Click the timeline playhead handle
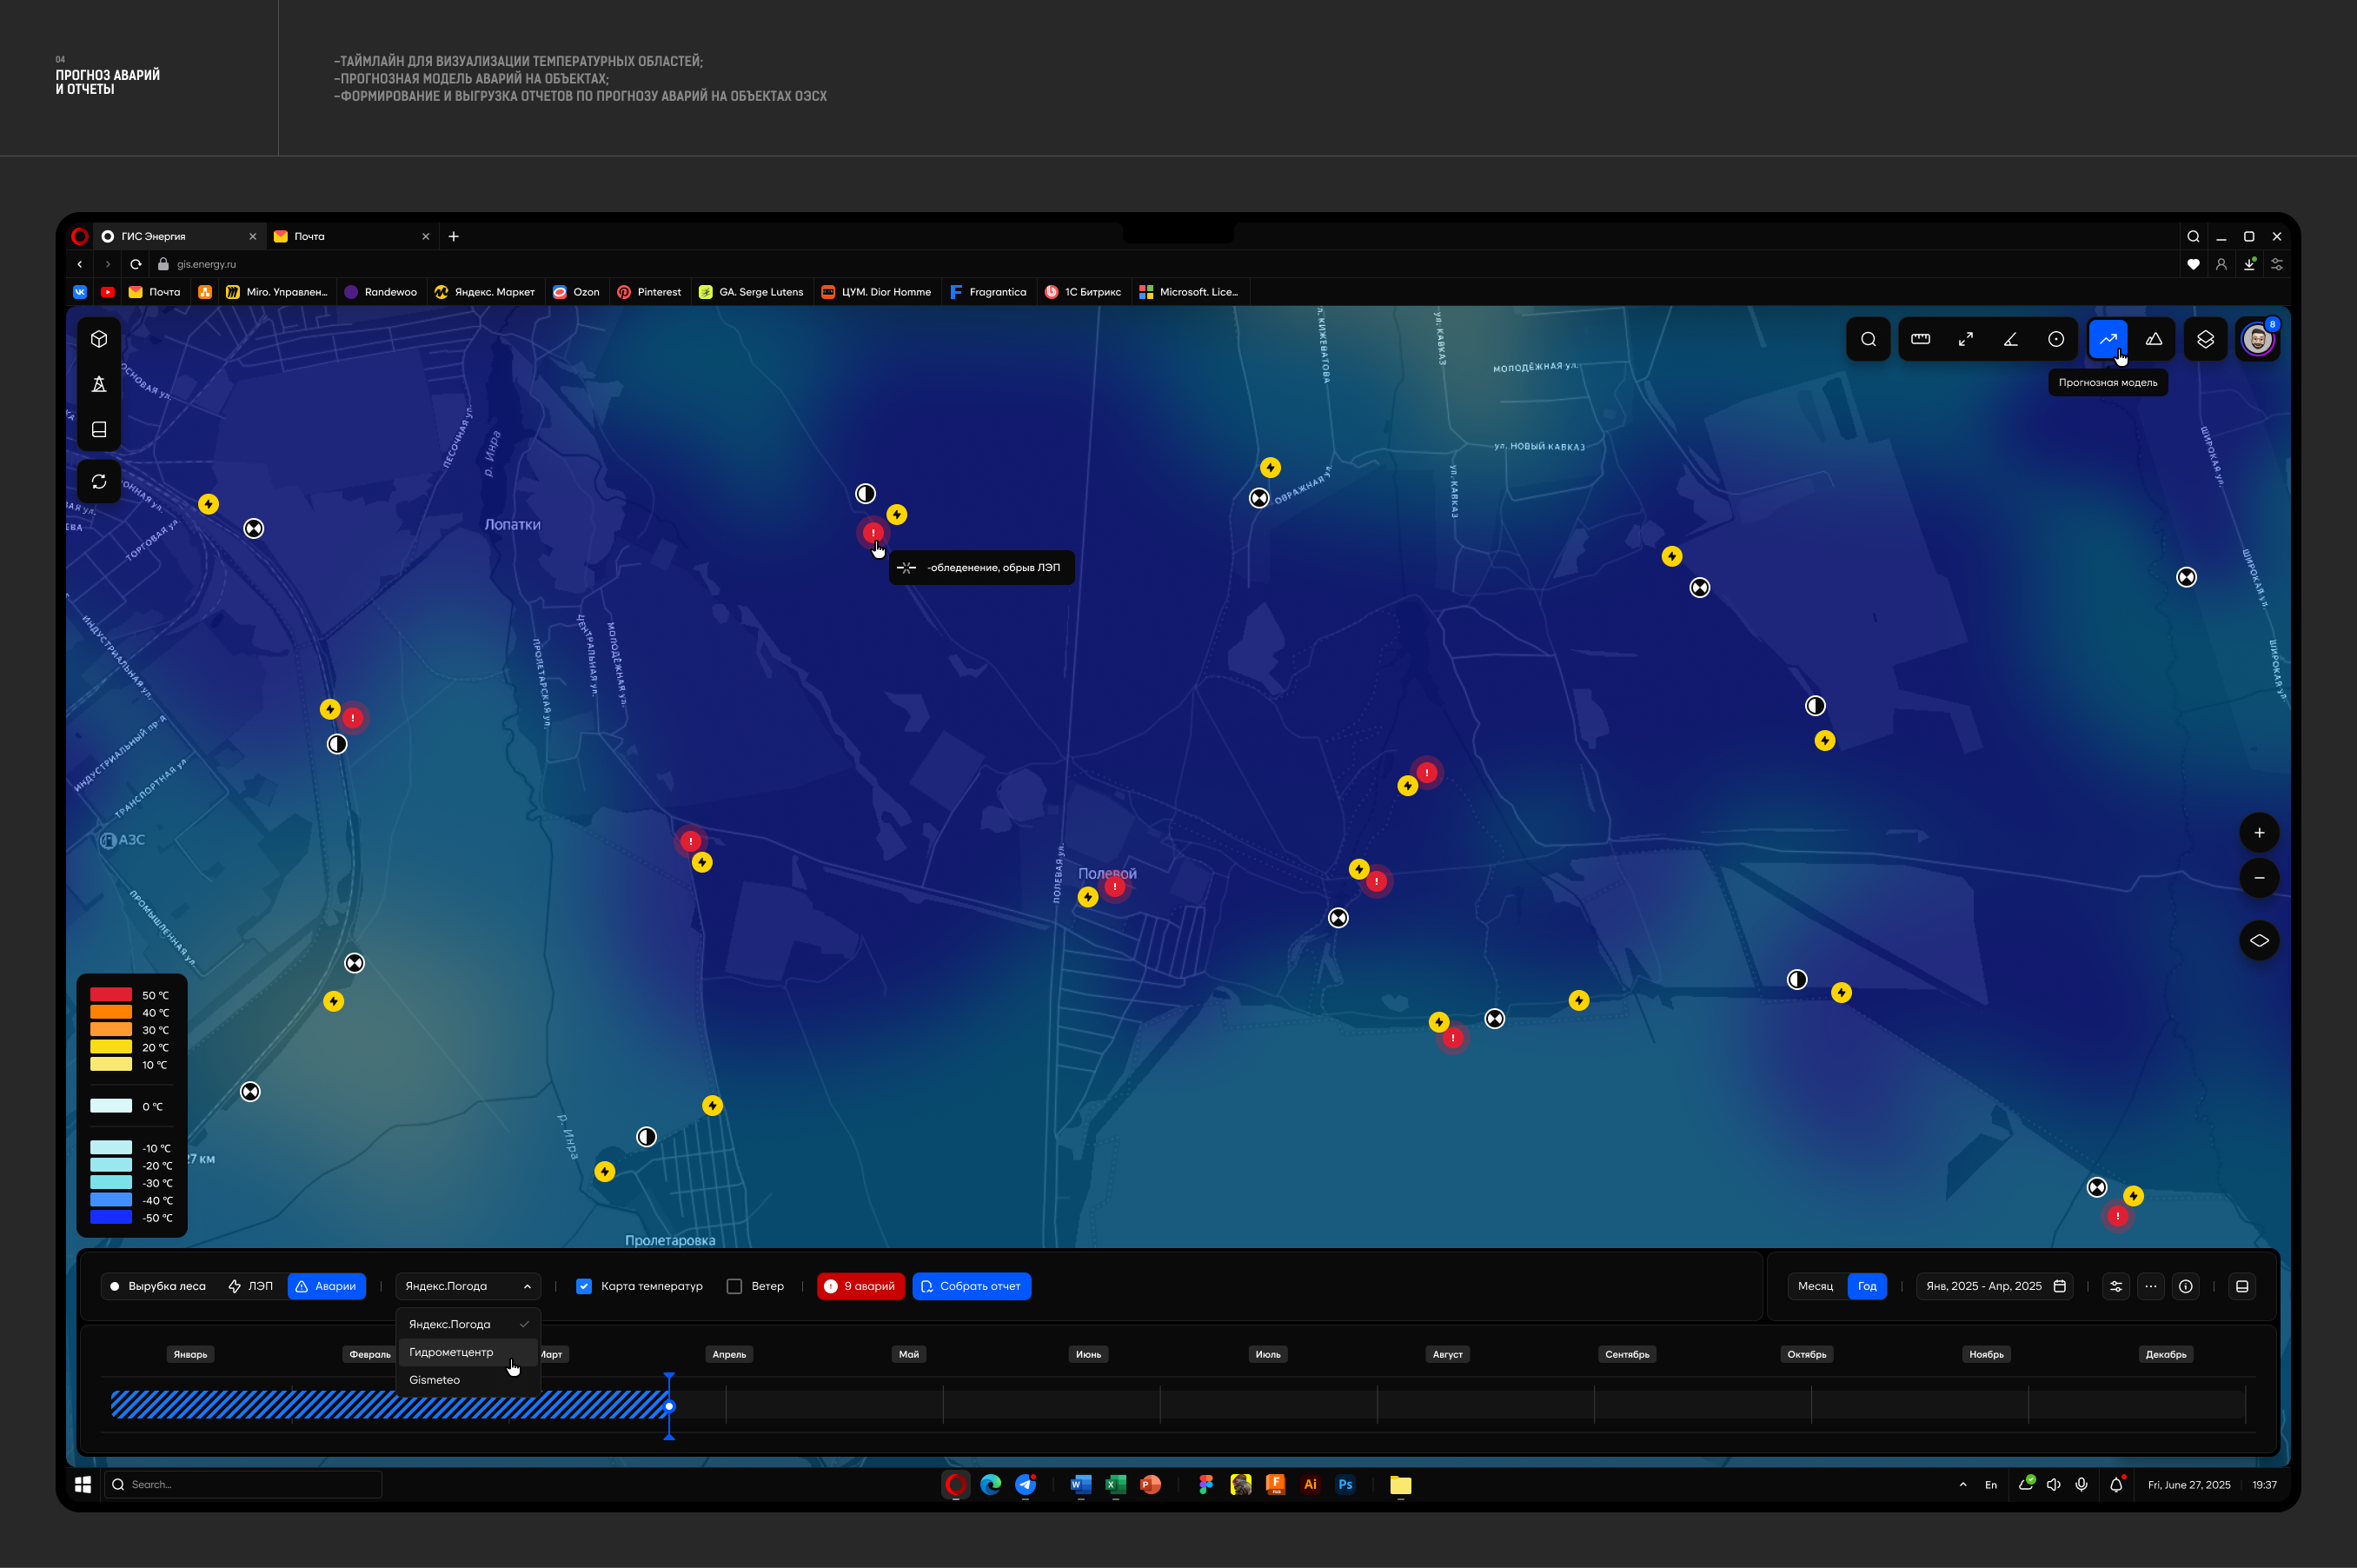The image size is (2357, 1568). click(669, 1406)
